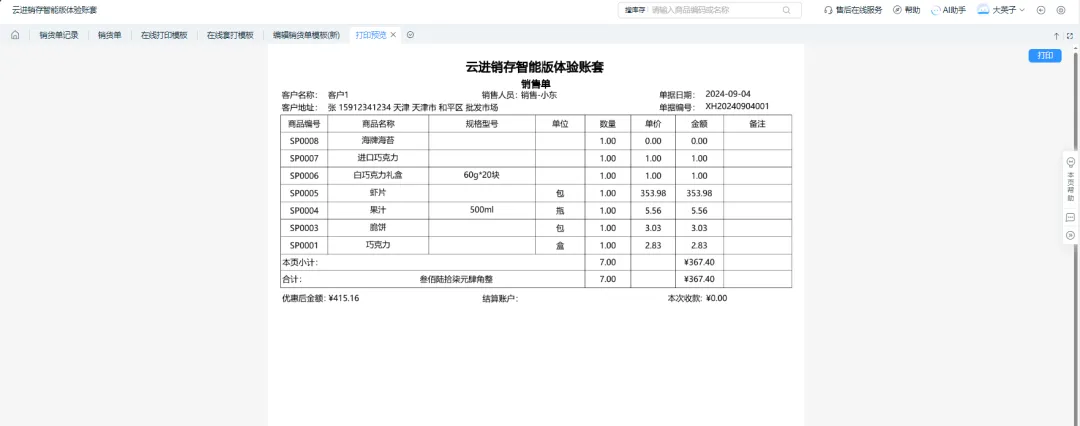The image size is (1080, 426).
Task: Open 本页帮助 side panel
Action: pyautogui.click(x=1070, y=180)
